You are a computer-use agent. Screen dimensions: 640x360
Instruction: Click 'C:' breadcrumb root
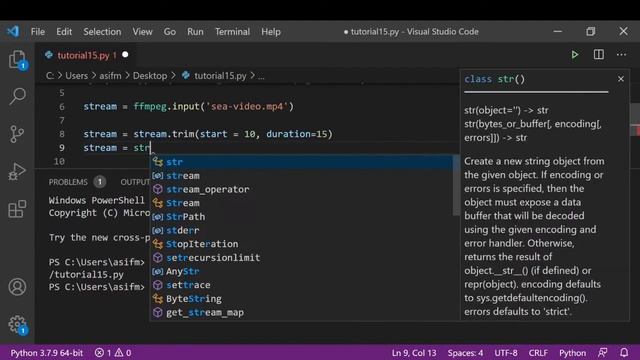49,76
